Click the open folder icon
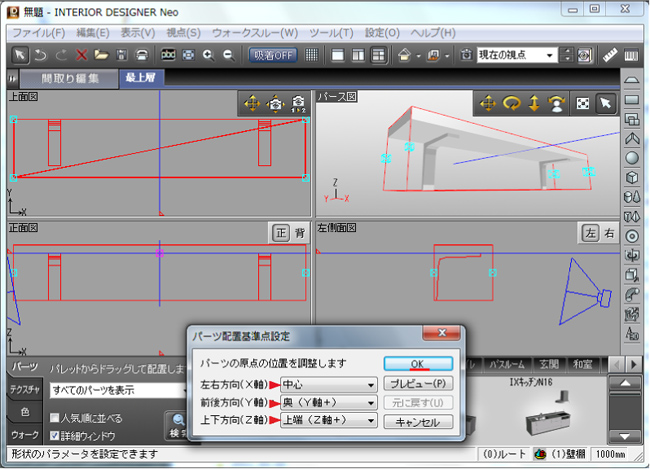This screenshot has height=469, width=650. tap(101, 55)
